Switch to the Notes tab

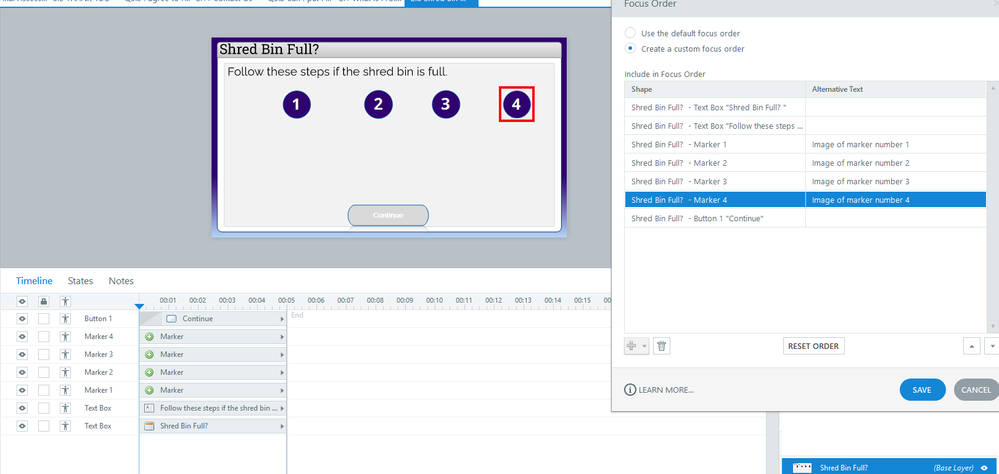(x=121, y=281)
